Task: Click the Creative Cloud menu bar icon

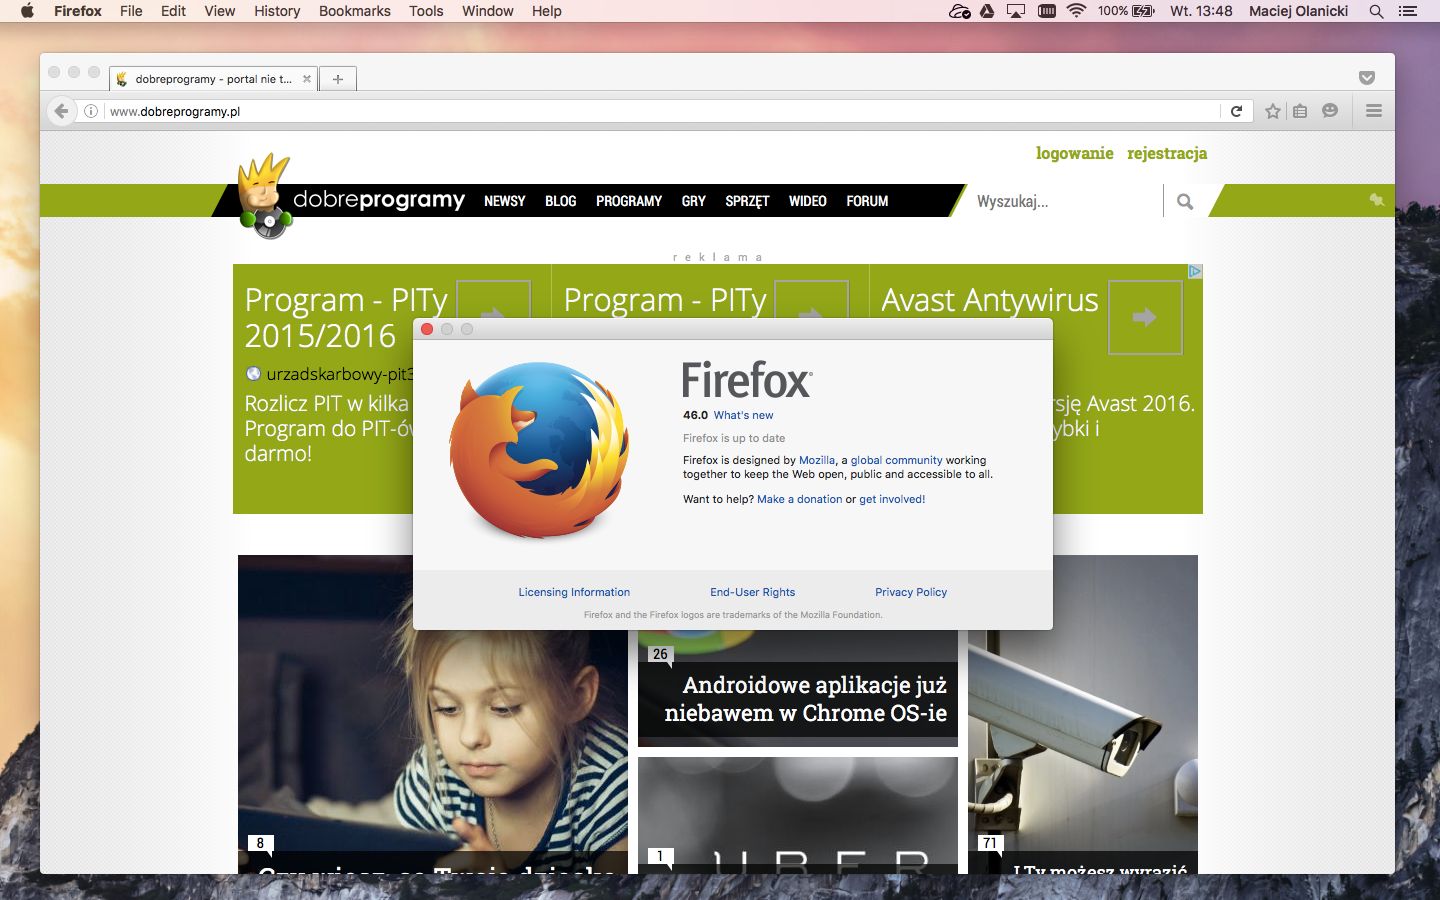Action: tap(959, 11)
